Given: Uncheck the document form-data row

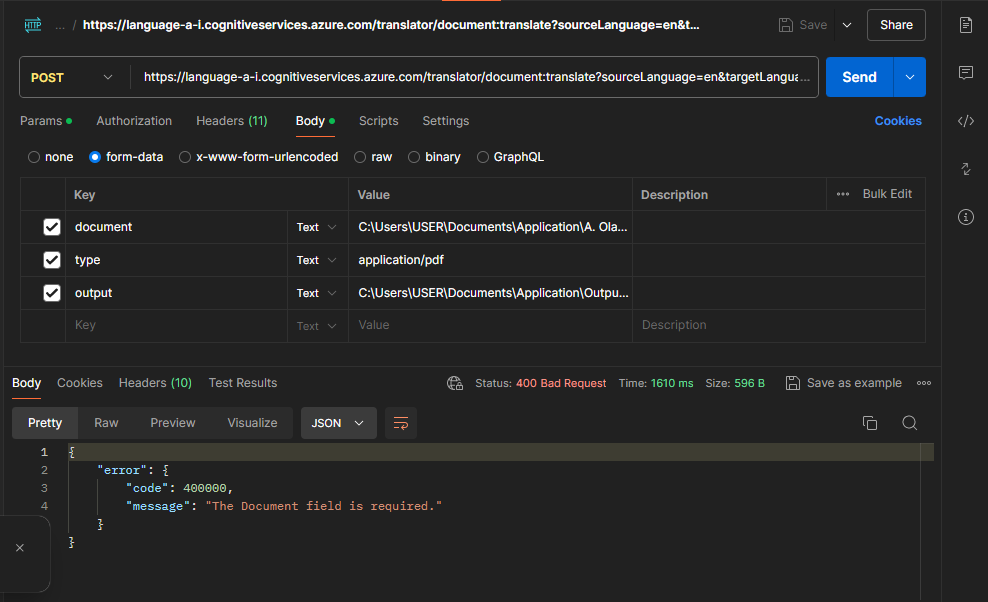Looking at the screenshot, I should [51, 227].
